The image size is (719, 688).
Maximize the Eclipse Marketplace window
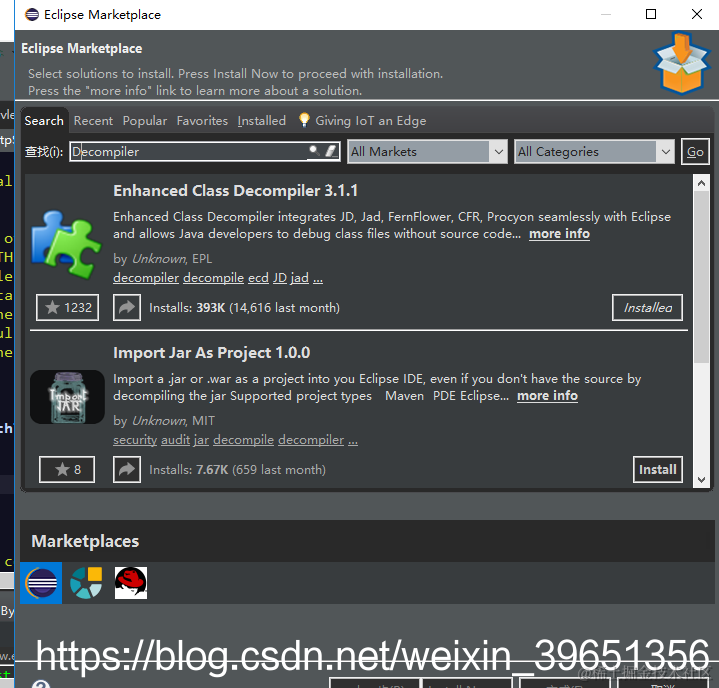coord(651,14)
